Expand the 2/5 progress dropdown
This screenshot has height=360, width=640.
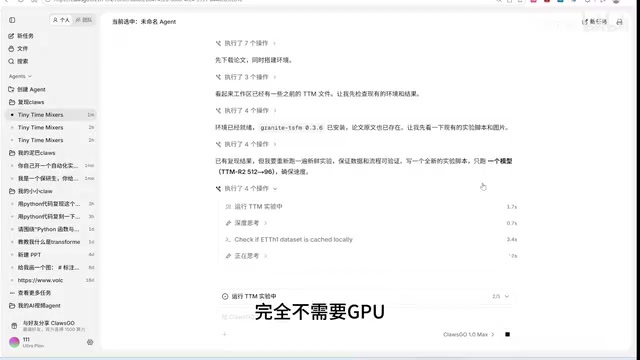click(x=501, y=296)
